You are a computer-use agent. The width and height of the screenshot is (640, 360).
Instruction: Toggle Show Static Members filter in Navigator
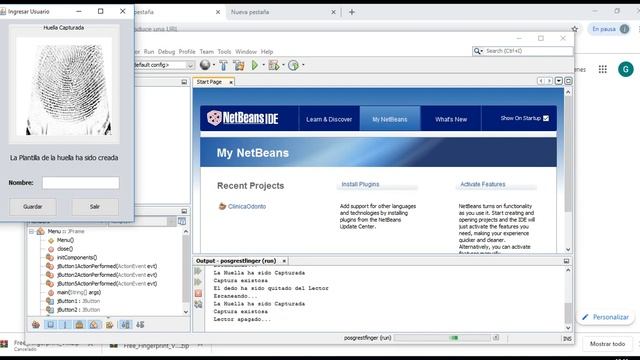click(x=65, y=325)
